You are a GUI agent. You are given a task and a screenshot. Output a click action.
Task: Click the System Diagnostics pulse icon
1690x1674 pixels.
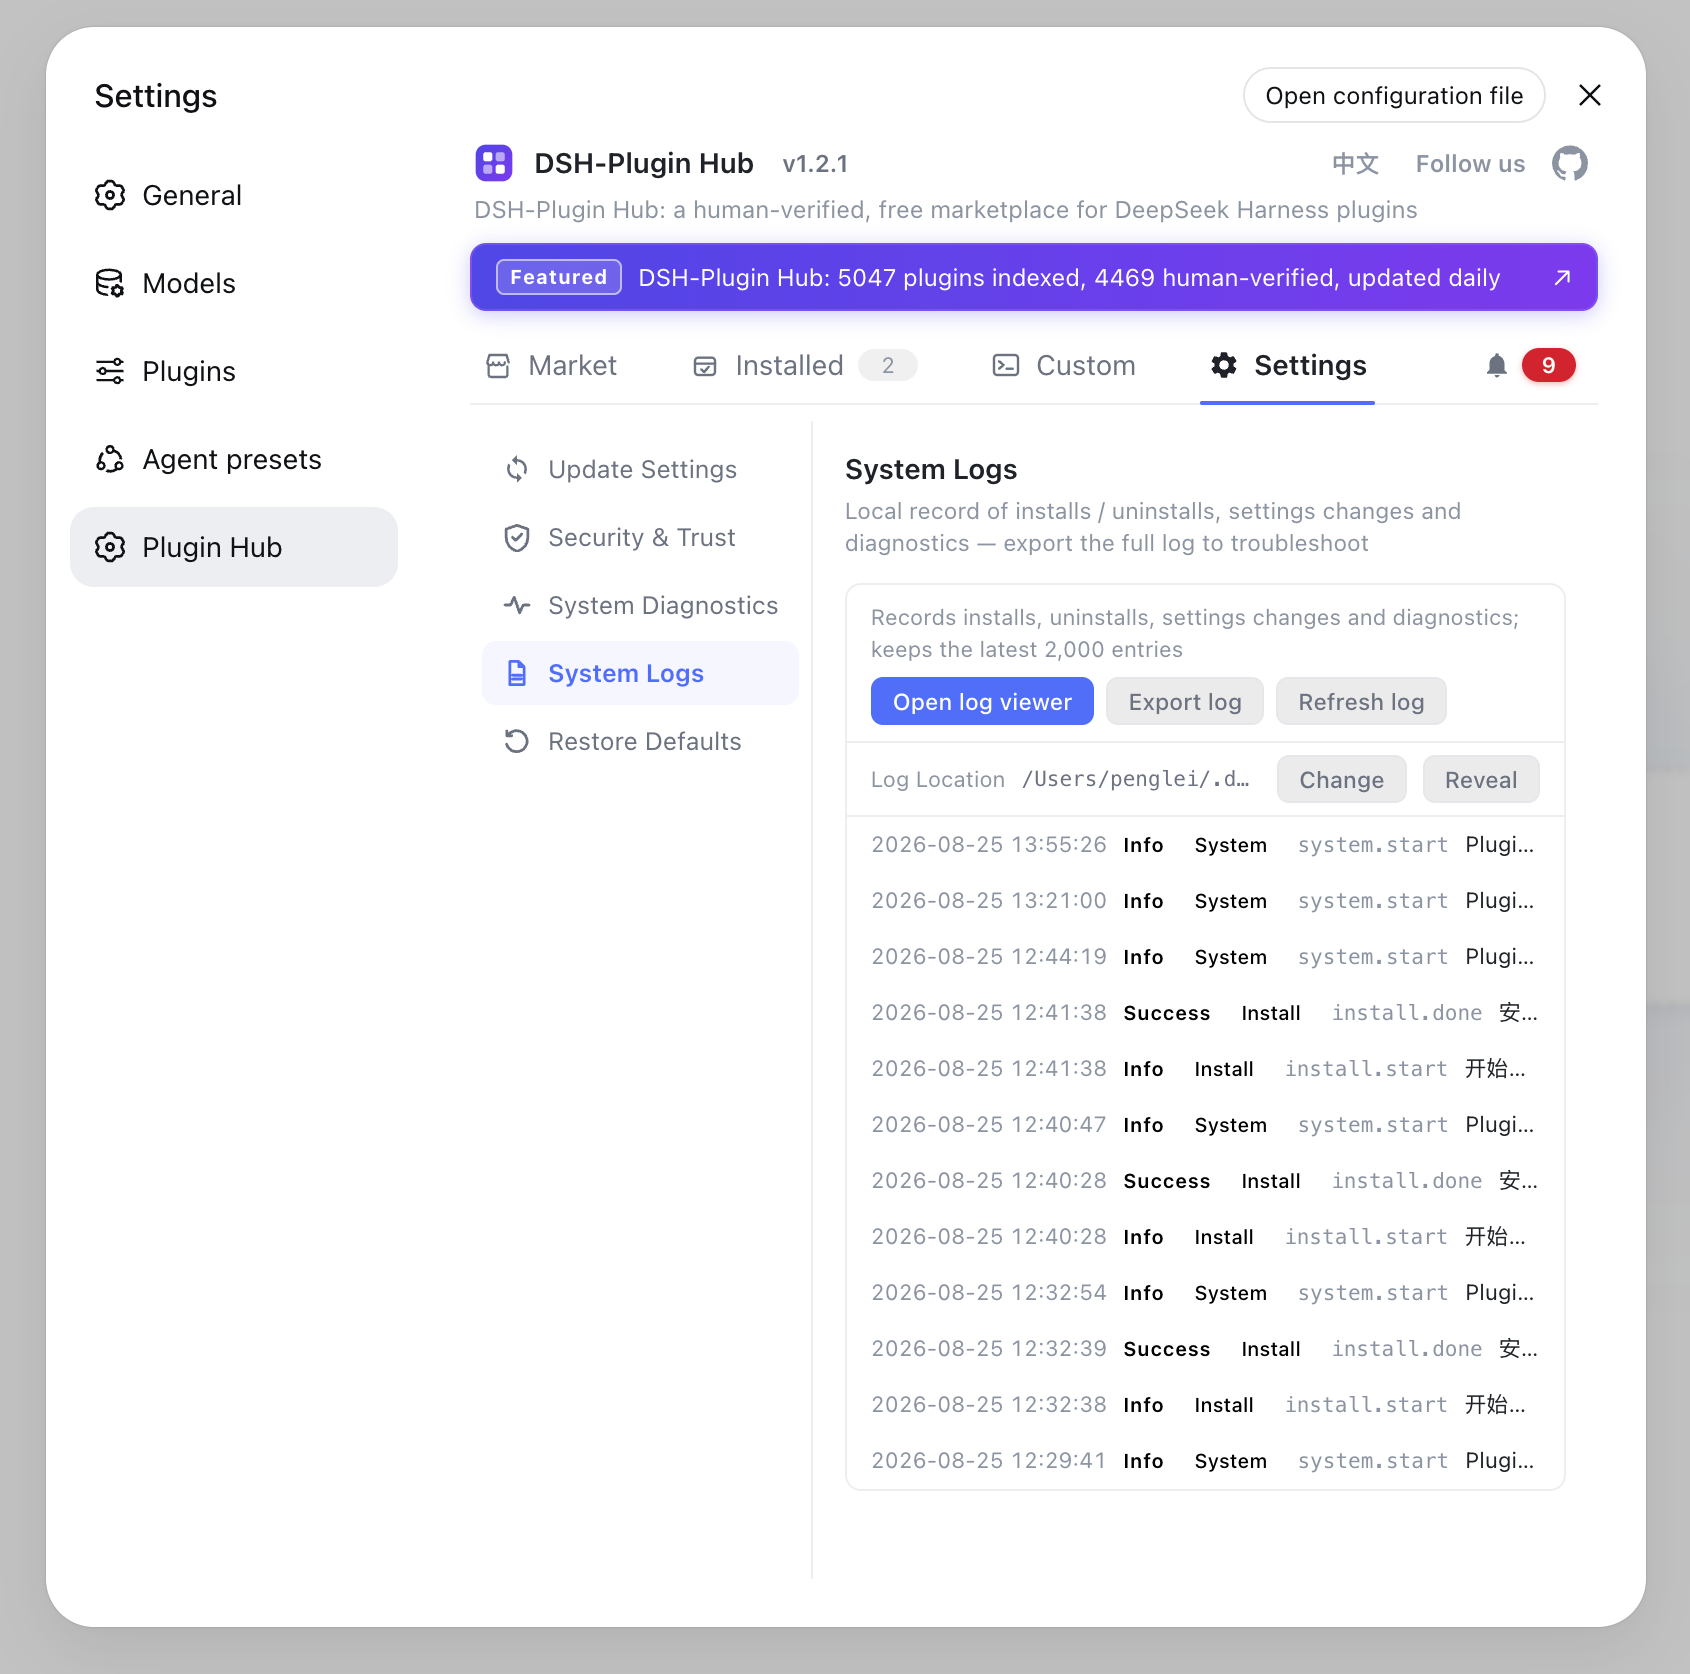click(517, 605)
